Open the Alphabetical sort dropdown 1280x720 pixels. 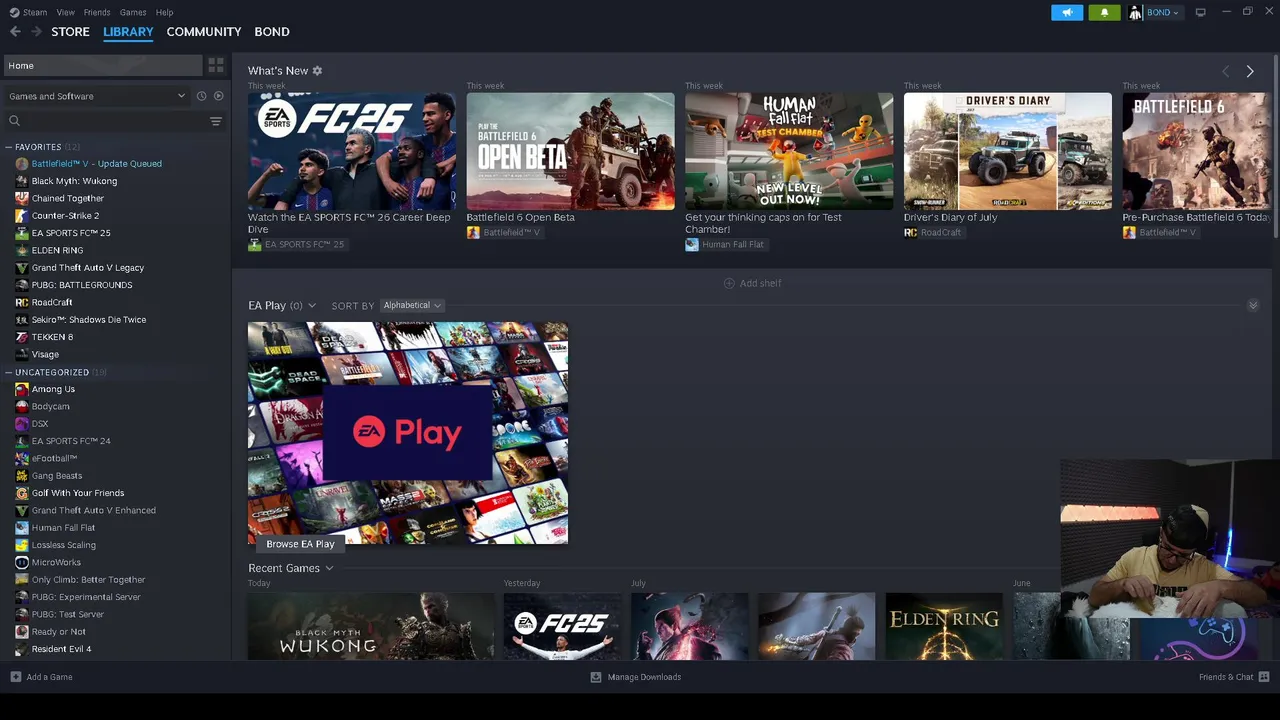pyautogui.click(x=412, y=305)
